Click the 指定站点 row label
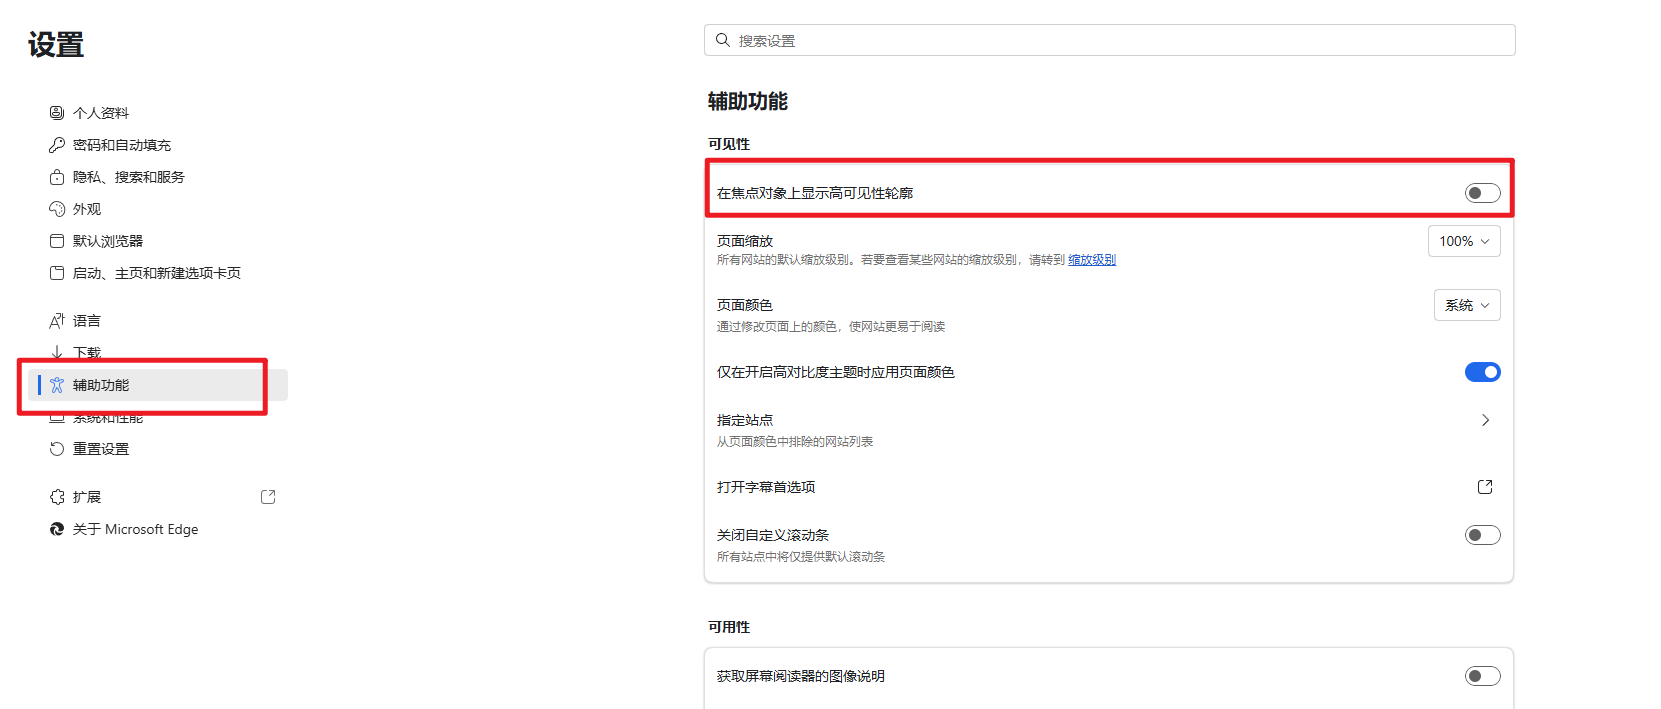Image resolution: width=1661 pixels, height=709 pixels. [x=745, y=420]
